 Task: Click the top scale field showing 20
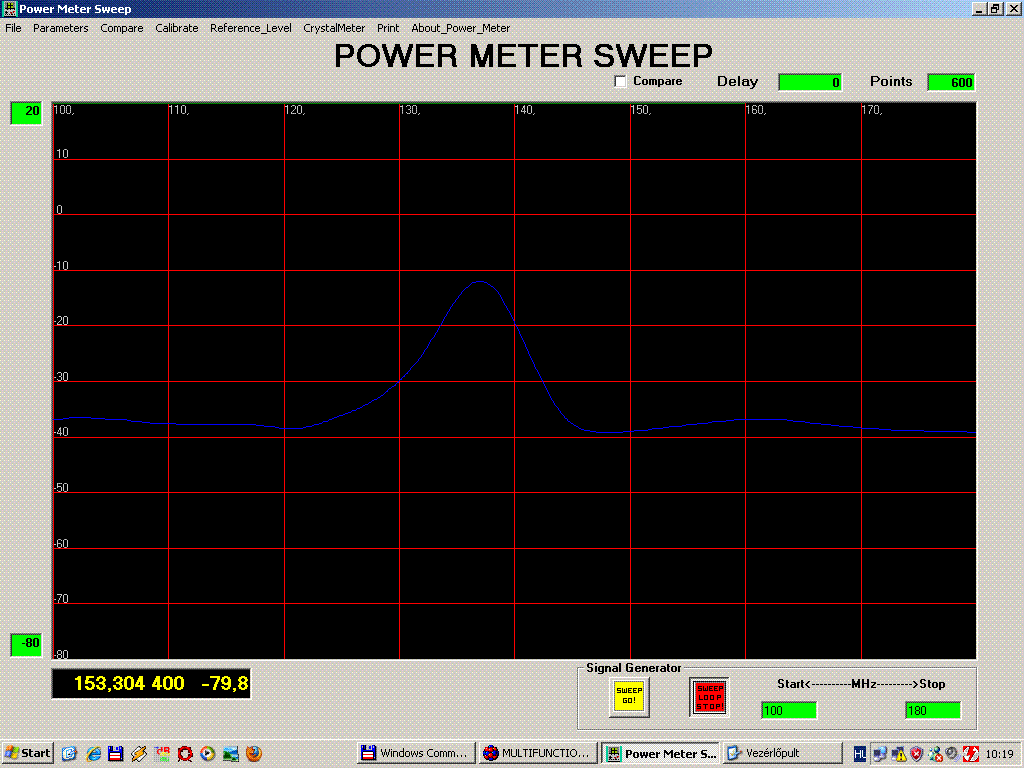(x=26, y=112)
